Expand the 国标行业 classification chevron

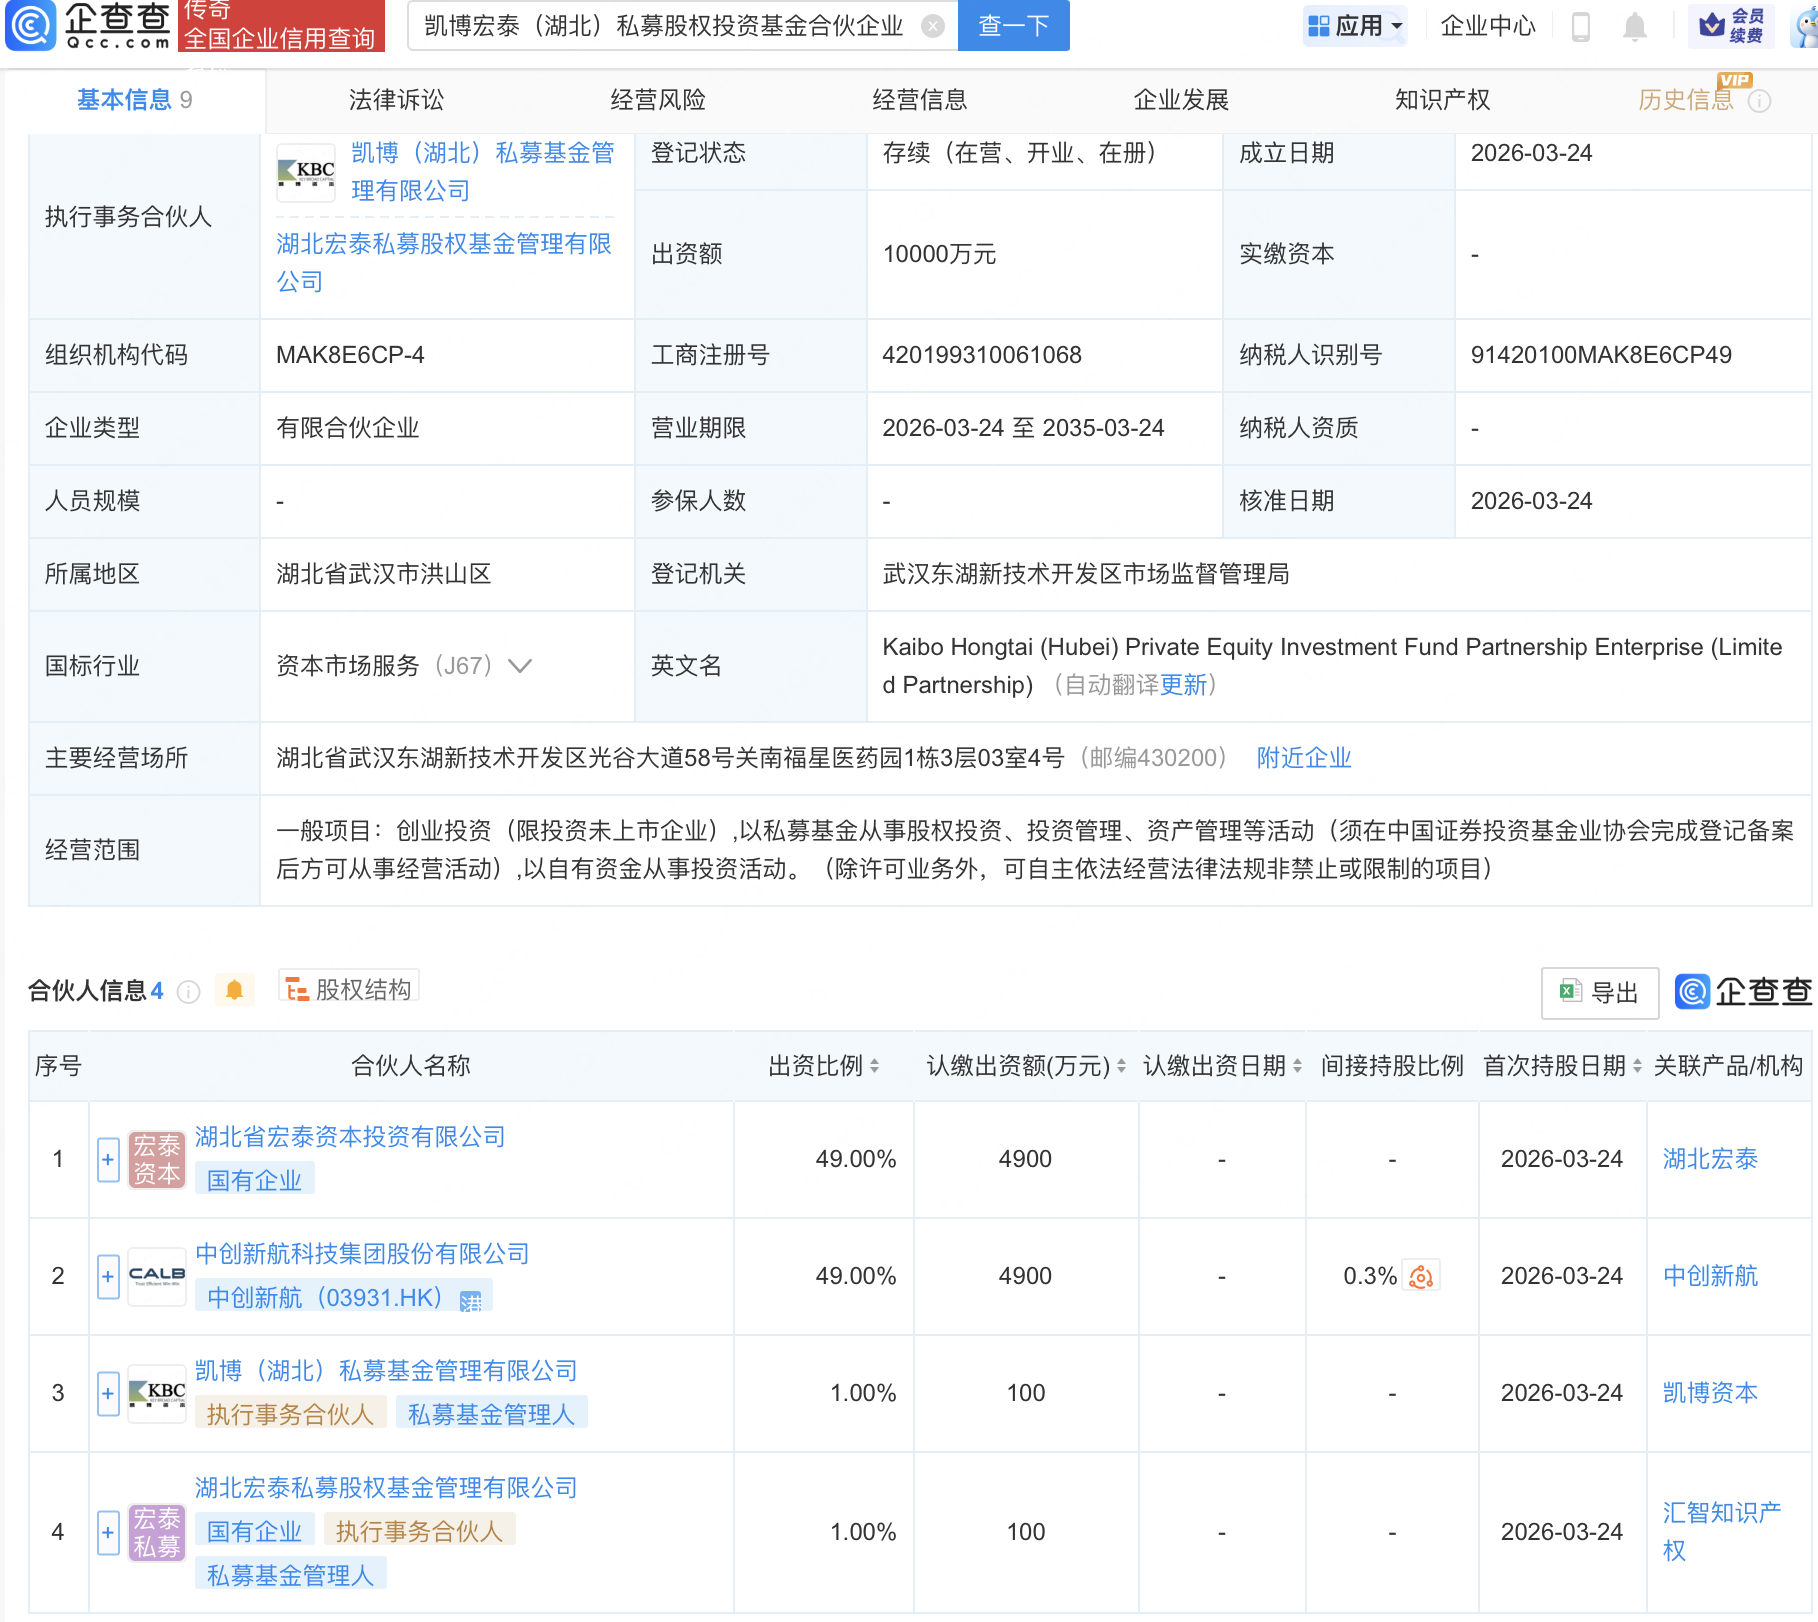point(521,666)
